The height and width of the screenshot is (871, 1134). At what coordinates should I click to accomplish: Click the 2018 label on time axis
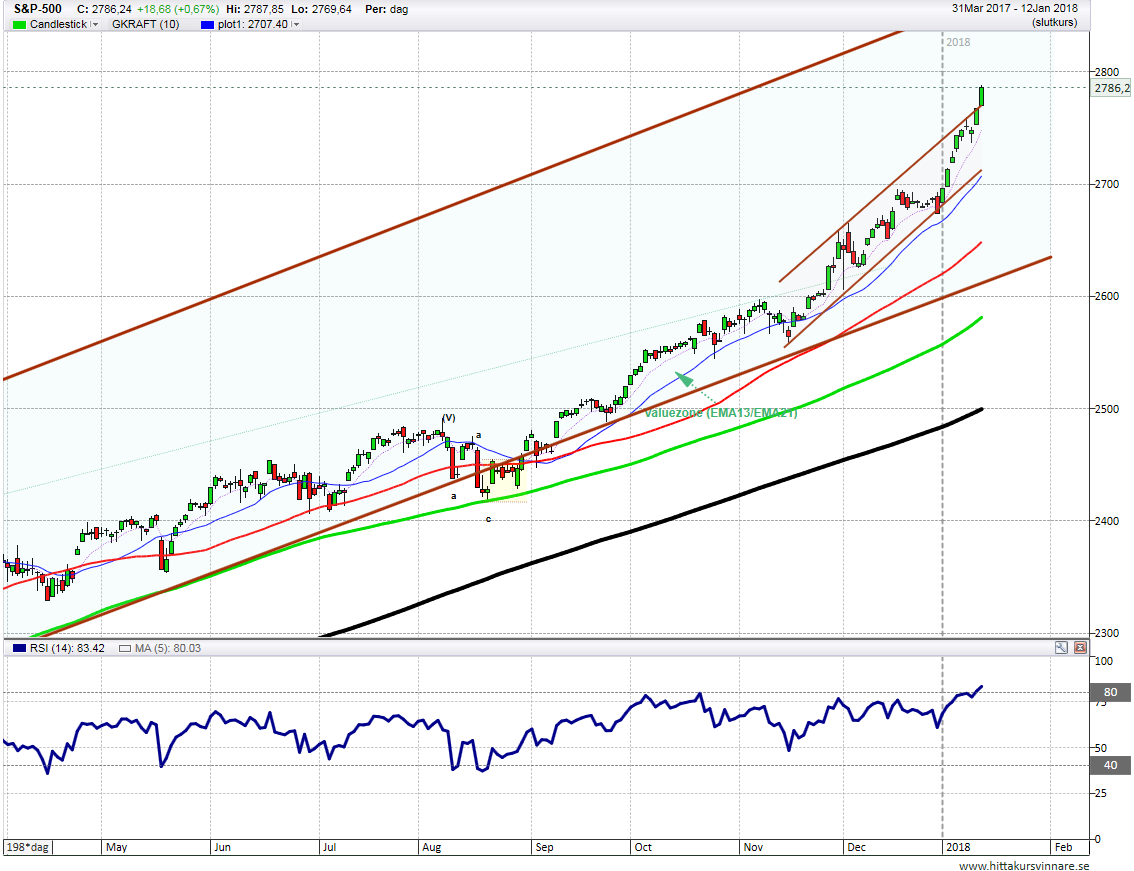[958, 847]
